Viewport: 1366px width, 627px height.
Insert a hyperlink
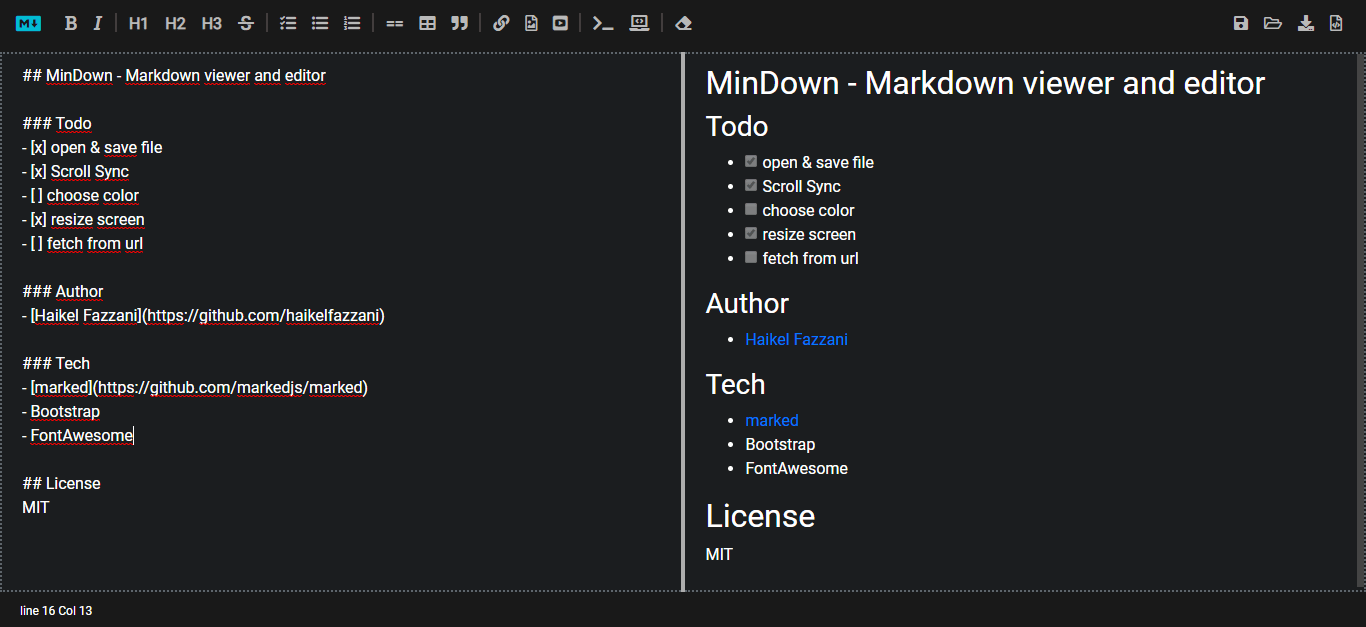[x=501, y=23]
